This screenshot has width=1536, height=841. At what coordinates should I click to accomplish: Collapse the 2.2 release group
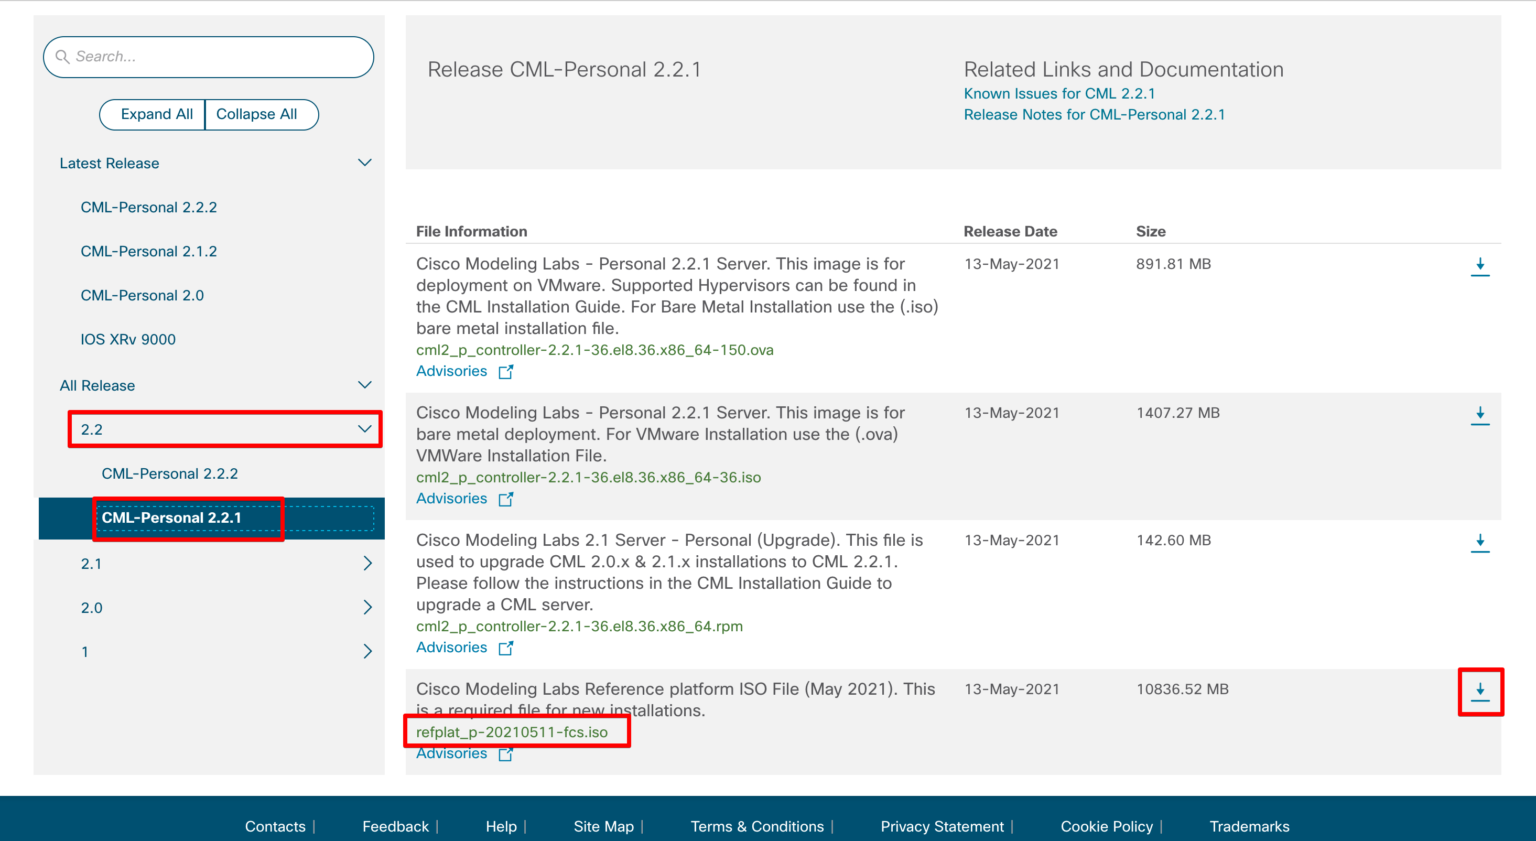coord(365,429)
